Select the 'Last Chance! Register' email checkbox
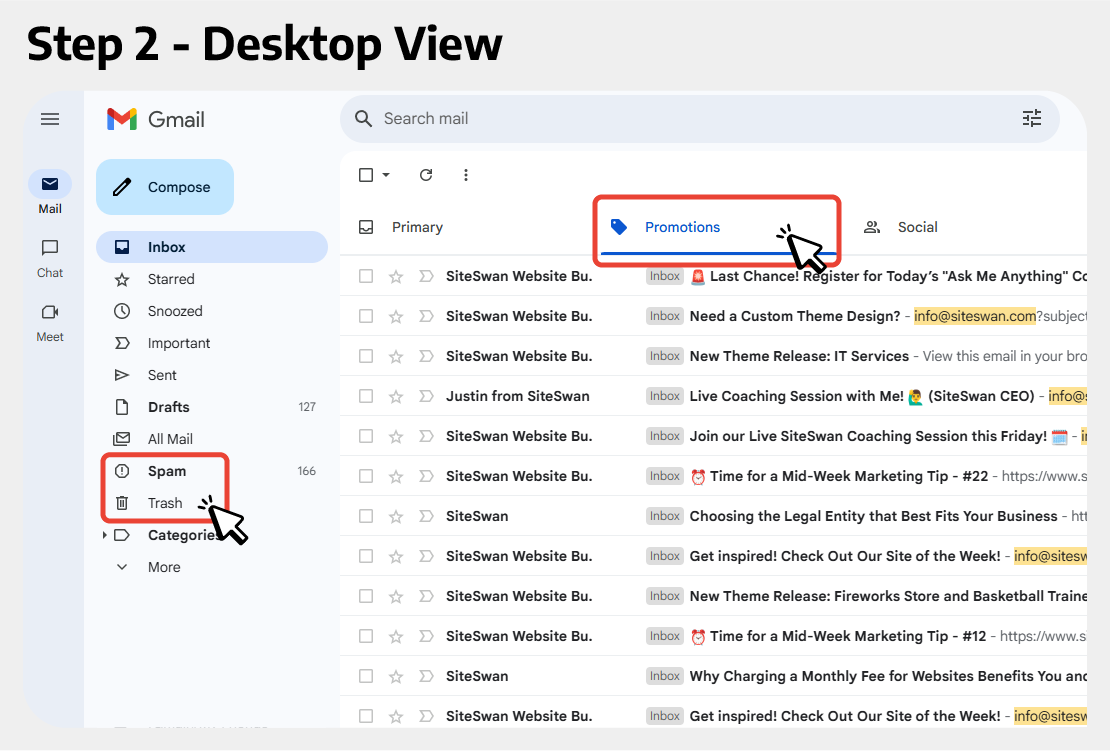This screenshot has height=751, width=1110. pyautogui.click(x=366, y=276)
